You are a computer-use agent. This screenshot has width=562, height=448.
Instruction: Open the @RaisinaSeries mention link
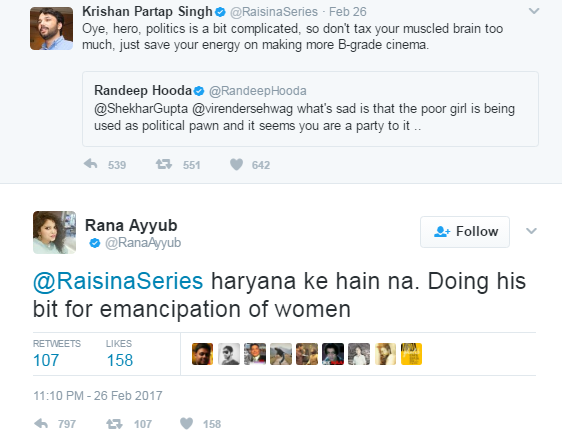(118, 281)
